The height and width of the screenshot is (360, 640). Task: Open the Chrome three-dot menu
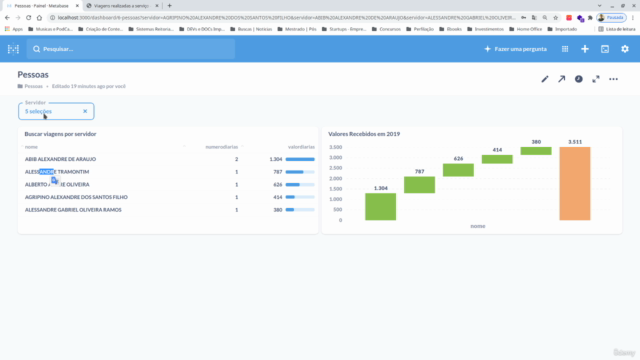tap(633, 18)
